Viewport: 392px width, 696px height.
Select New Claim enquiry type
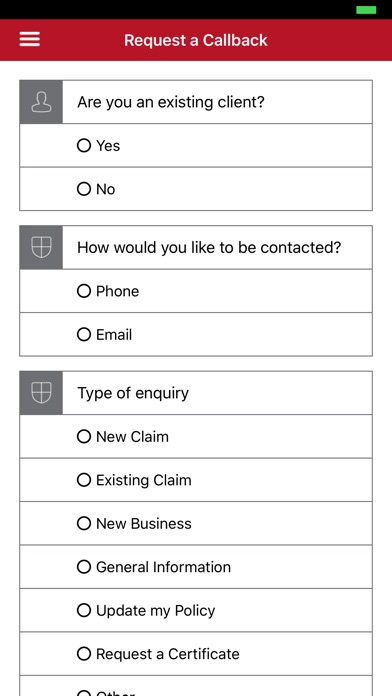tap(196, 436)
